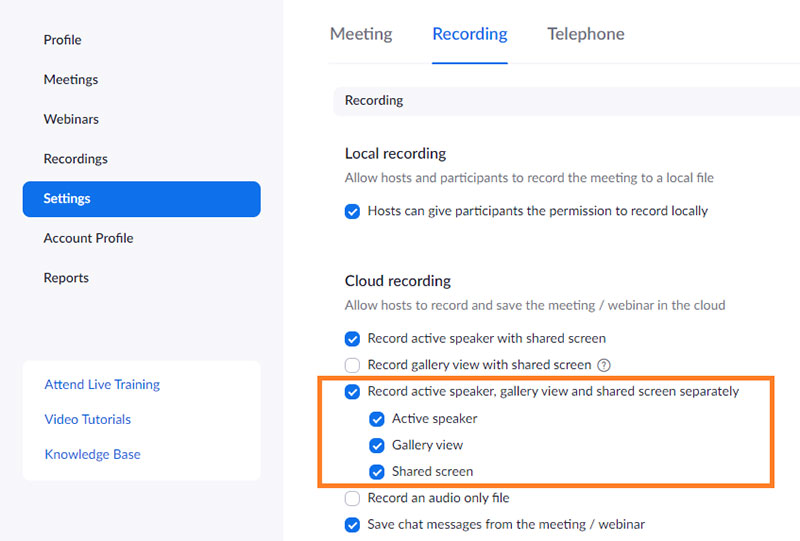Screen dimensions: 800x541
Task: Click the Local recording heading
Action: point(395,154)
